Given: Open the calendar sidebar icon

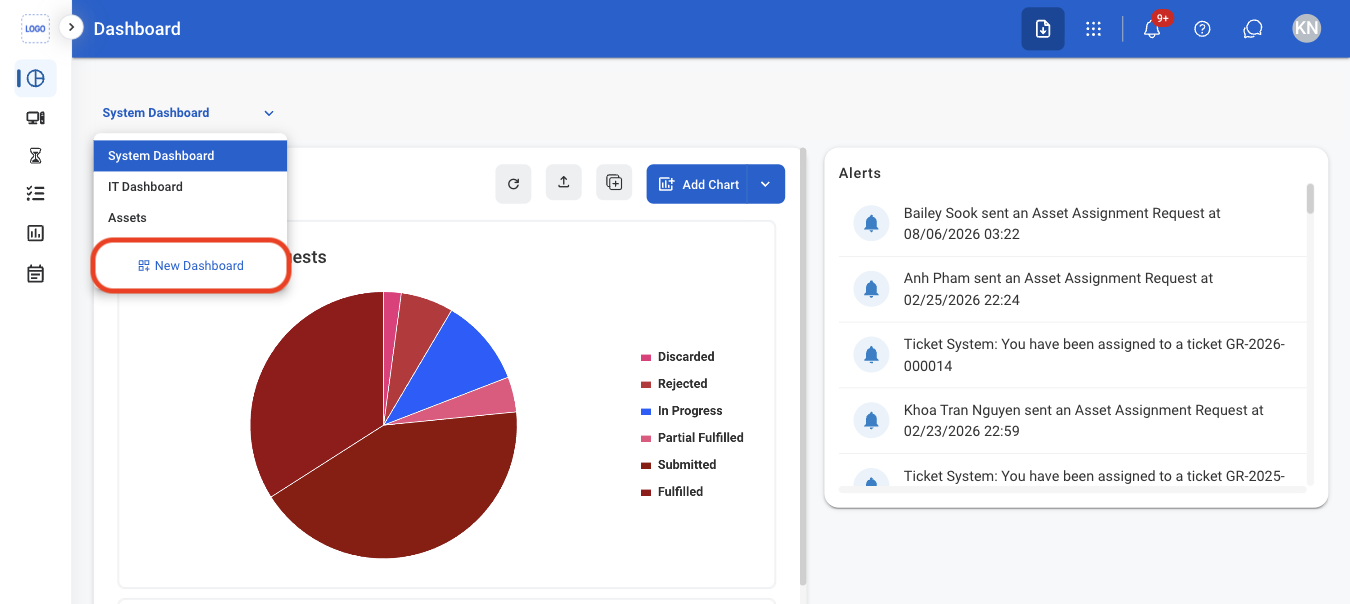Looking at the screenshot, I should (36, 273).
